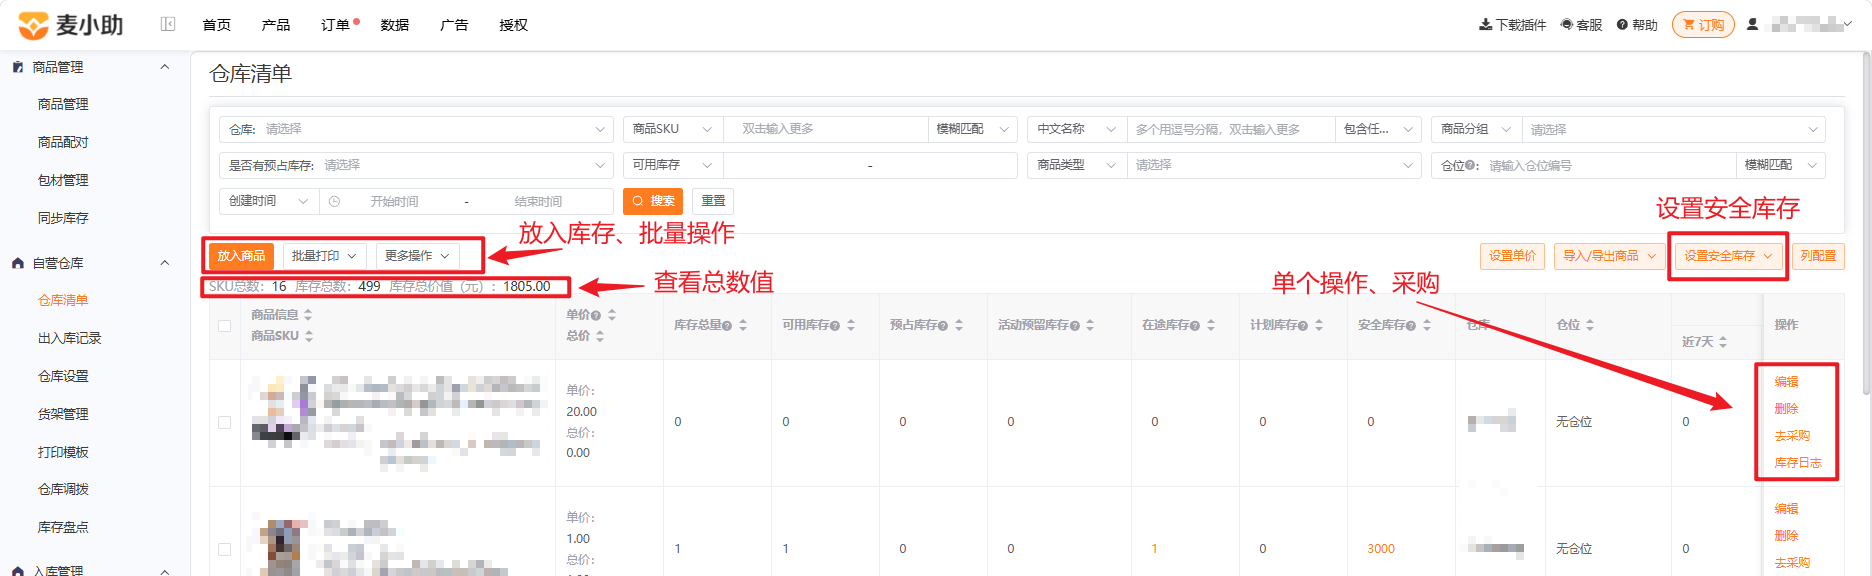Image resolution: width=1872 pixels, height=576 pixels.
Task: Click the 商品管理 section icon in sidebar
Action: click(x=18, y=67)
